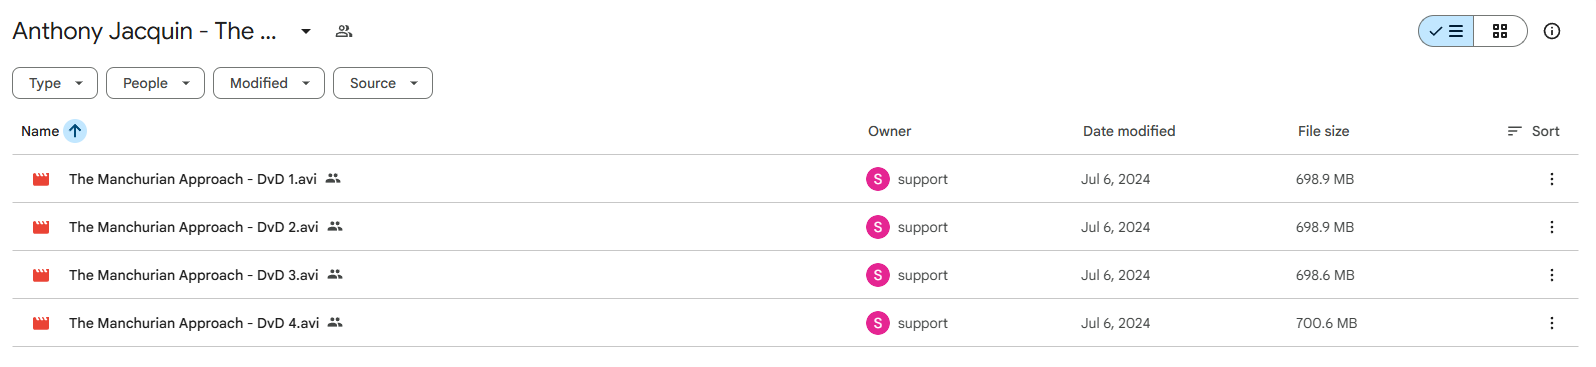Click the shared people icon beside folder title
This screenshot has width=1596, height=367.
click(x=344, y=31)
